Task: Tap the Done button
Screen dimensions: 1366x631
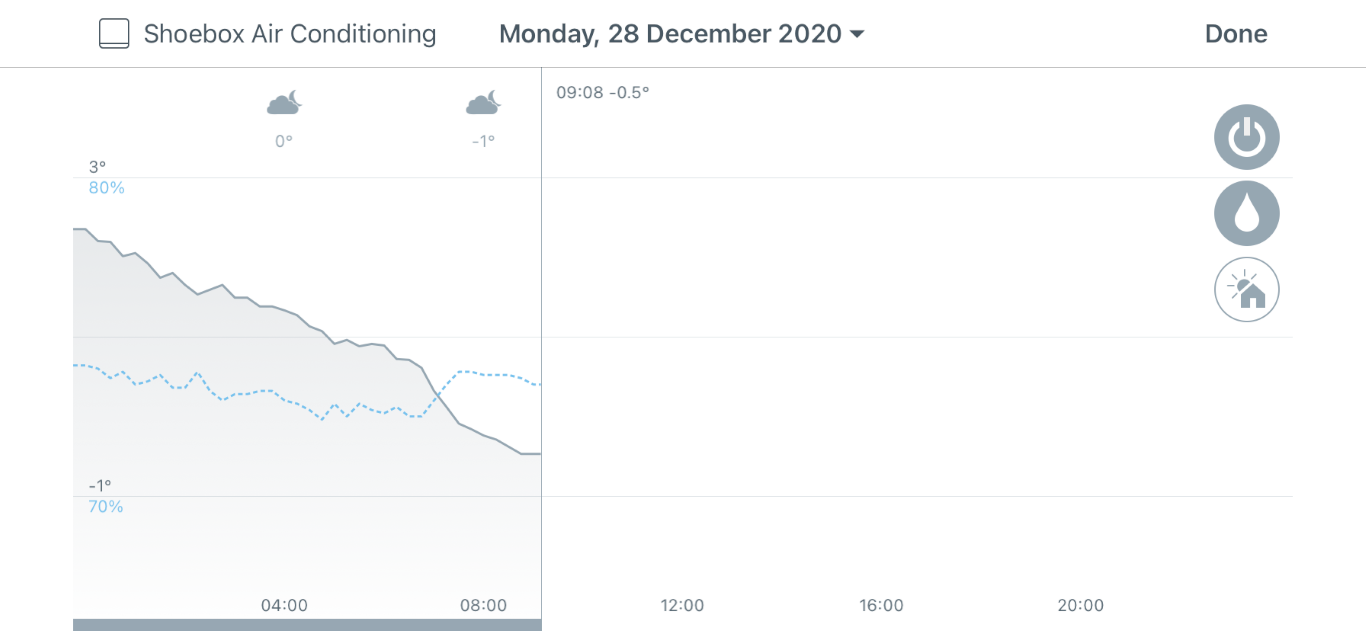Action: click(1236, 34)
